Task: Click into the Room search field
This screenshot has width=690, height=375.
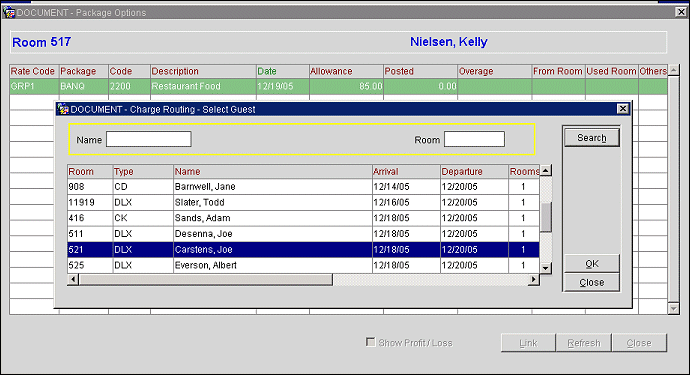Action: tap(474, 140)
